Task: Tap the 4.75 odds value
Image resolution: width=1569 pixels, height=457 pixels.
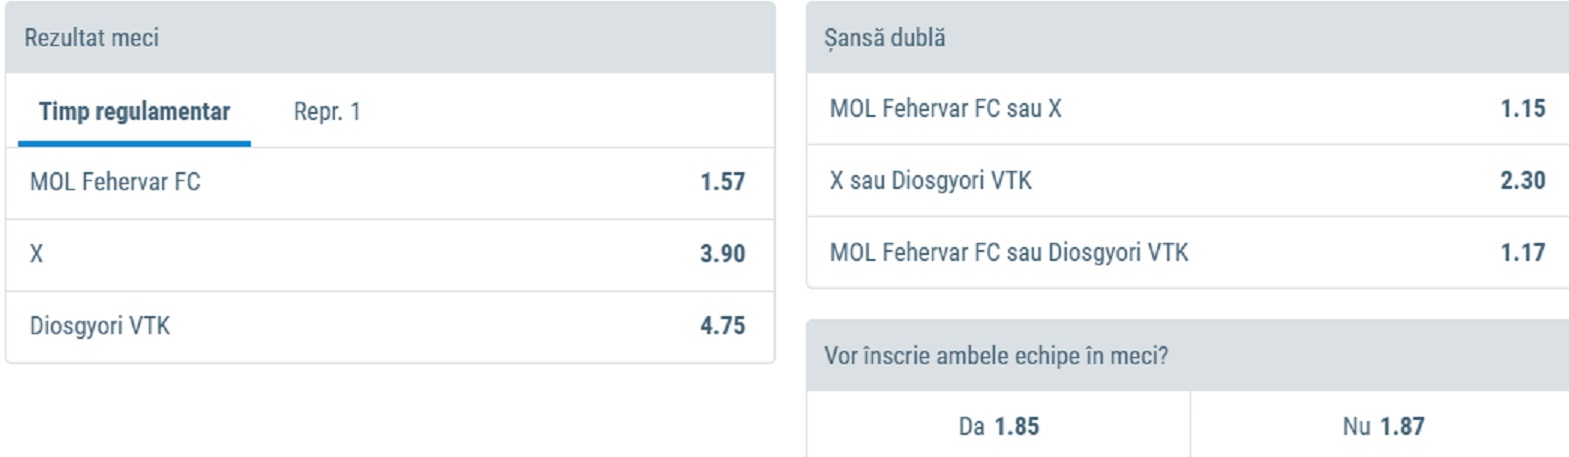Action: click(x=722, y=326)
